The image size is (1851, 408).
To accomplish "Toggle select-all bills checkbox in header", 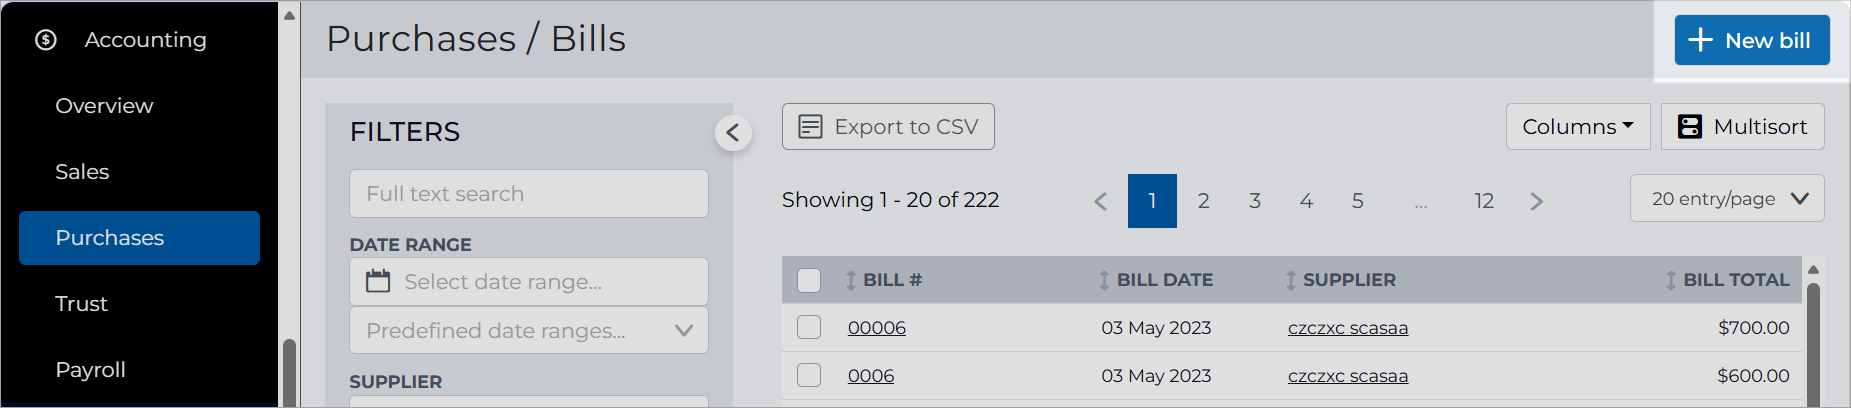I will 809,280.
